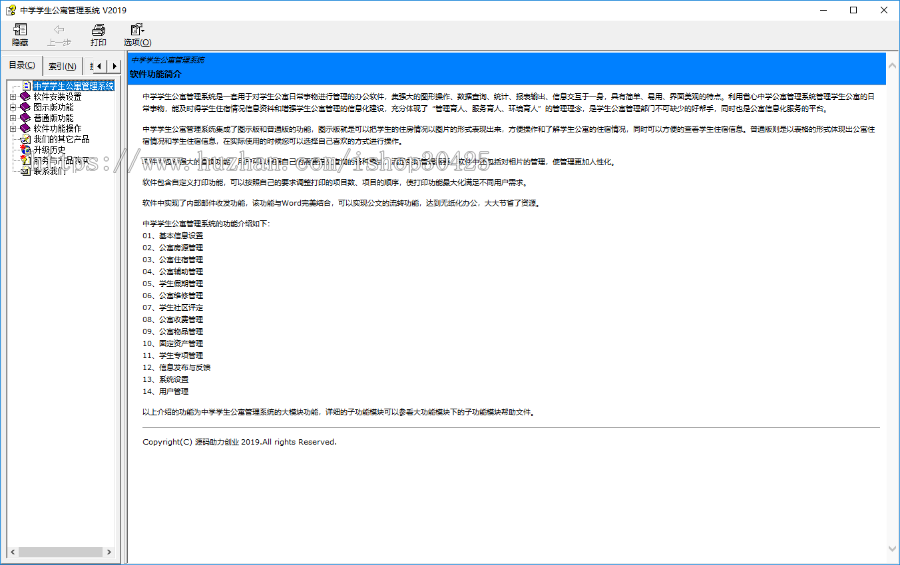Click the app icon in the title bar
The width and height of the screenshot is (900, 565).
11,10
